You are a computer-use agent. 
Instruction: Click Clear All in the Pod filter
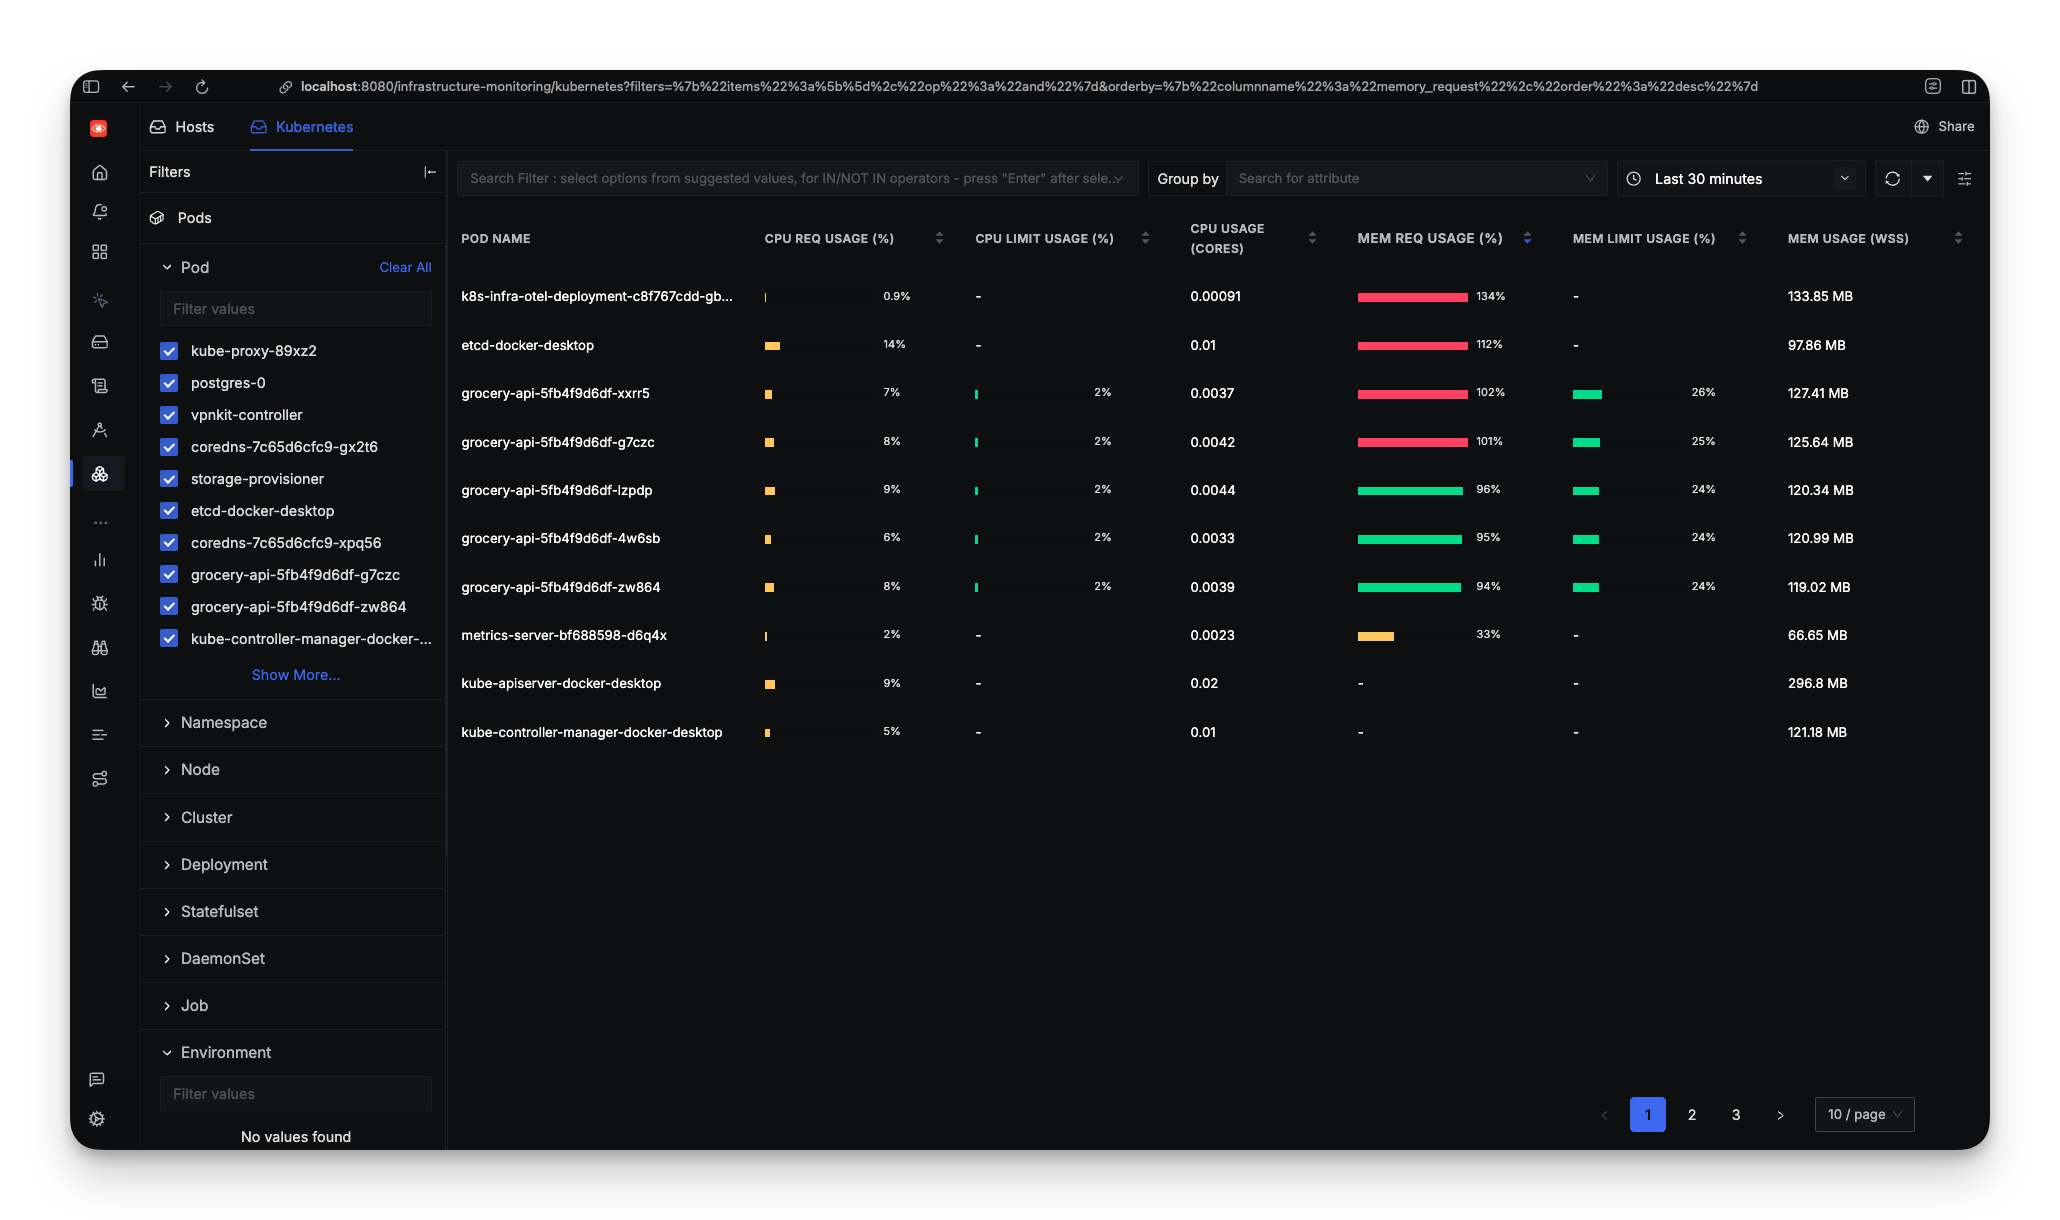tap(404, 267)
